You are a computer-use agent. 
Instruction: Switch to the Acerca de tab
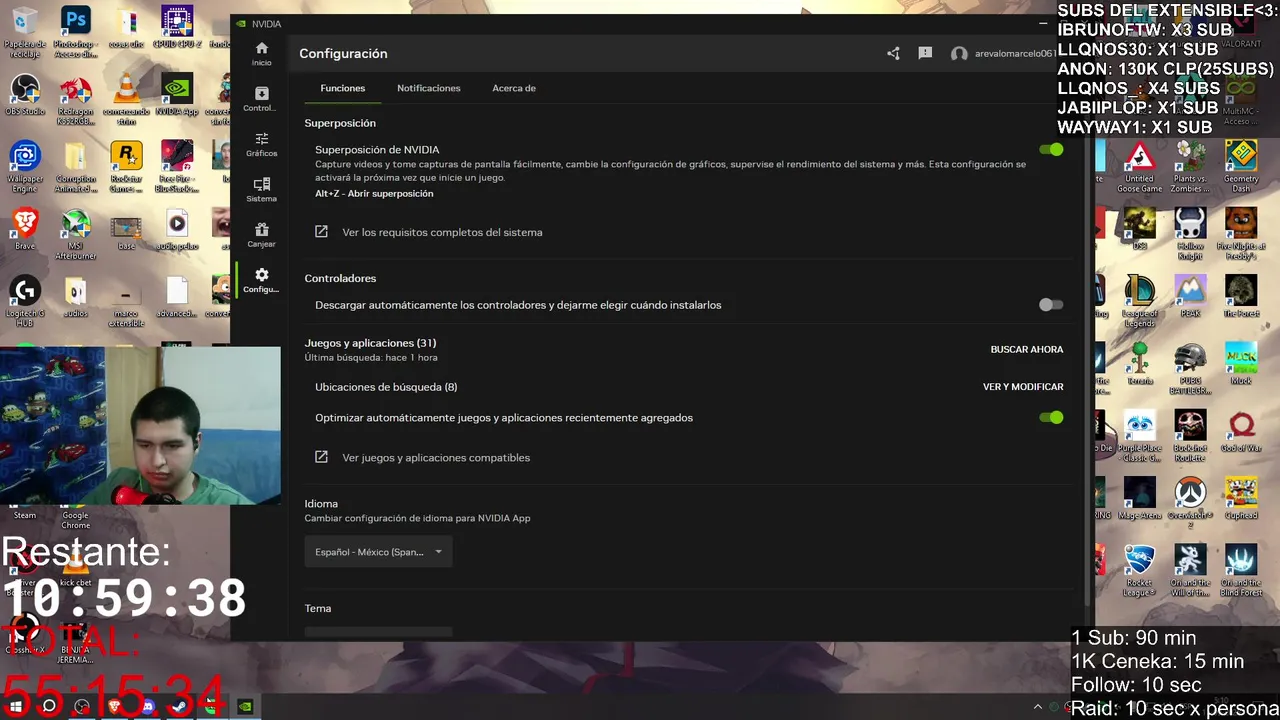[514, 88]
